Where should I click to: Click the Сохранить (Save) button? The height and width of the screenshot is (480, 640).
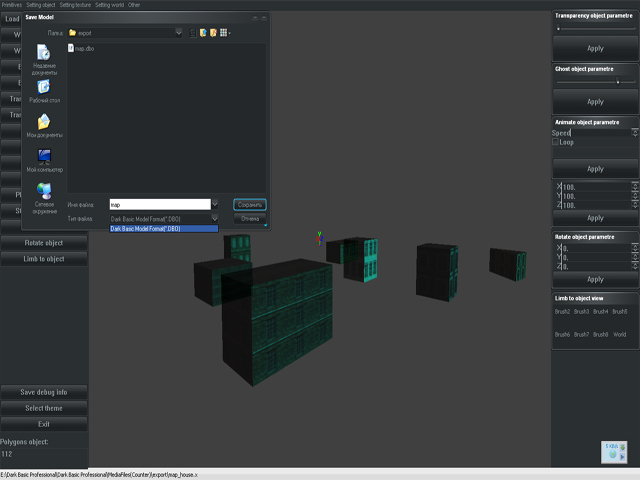coord(250,204)
